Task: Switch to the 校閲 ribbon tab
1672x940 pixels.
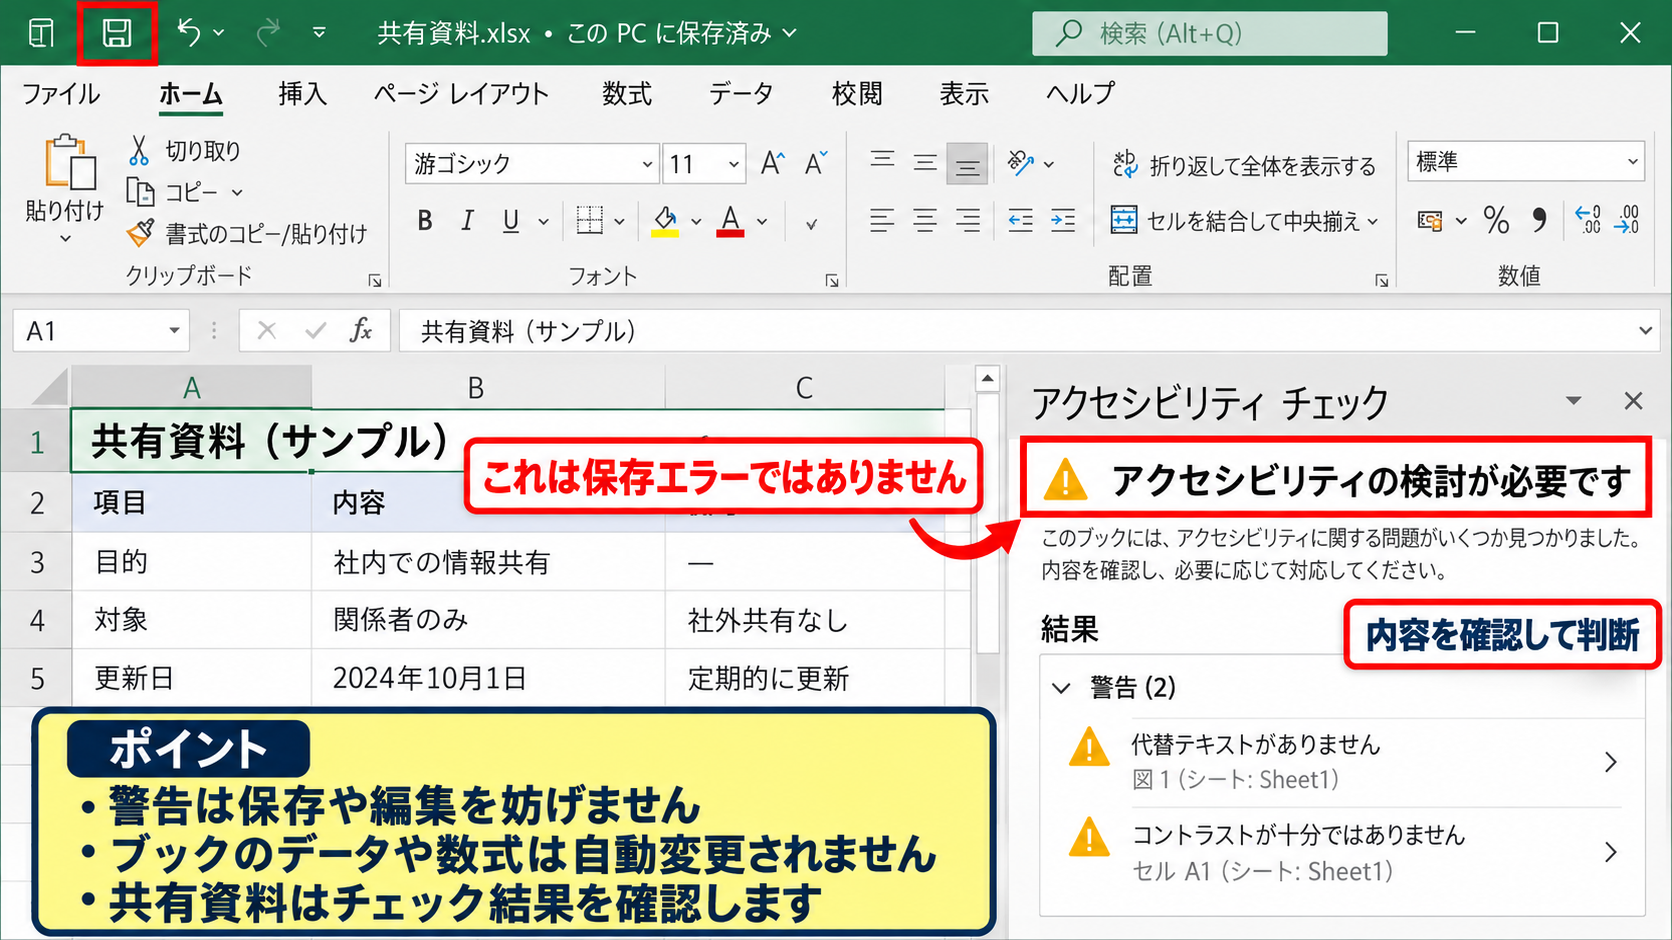Action: [857, 93]
